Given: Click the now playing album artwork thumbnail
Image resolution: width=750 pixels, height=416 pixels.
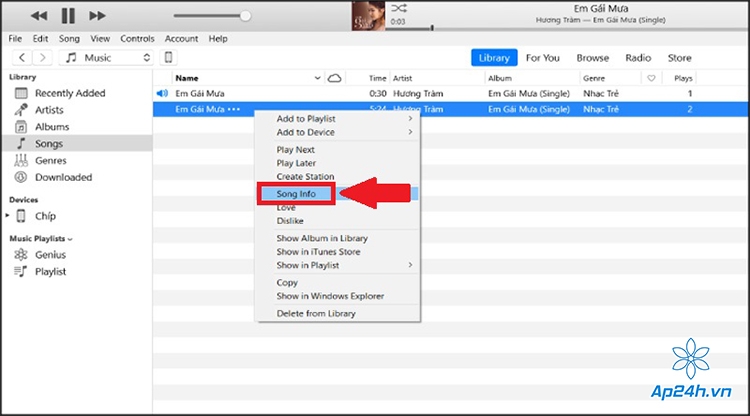Looking at the screenshot, I should point(368,16).
